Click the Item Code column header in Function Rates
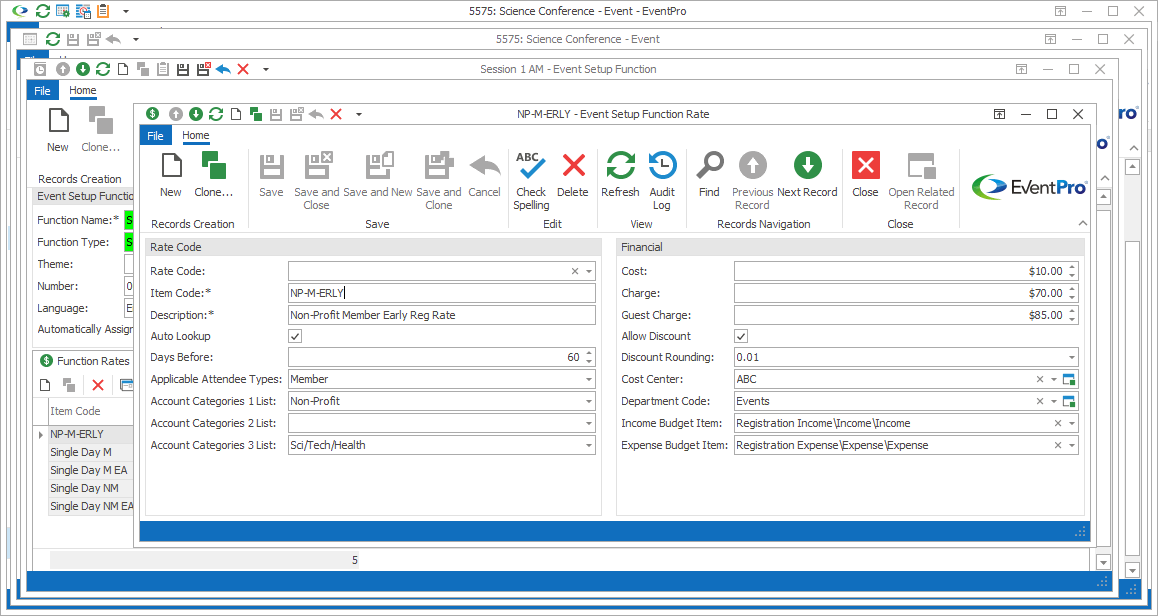 tap(91, 411)
